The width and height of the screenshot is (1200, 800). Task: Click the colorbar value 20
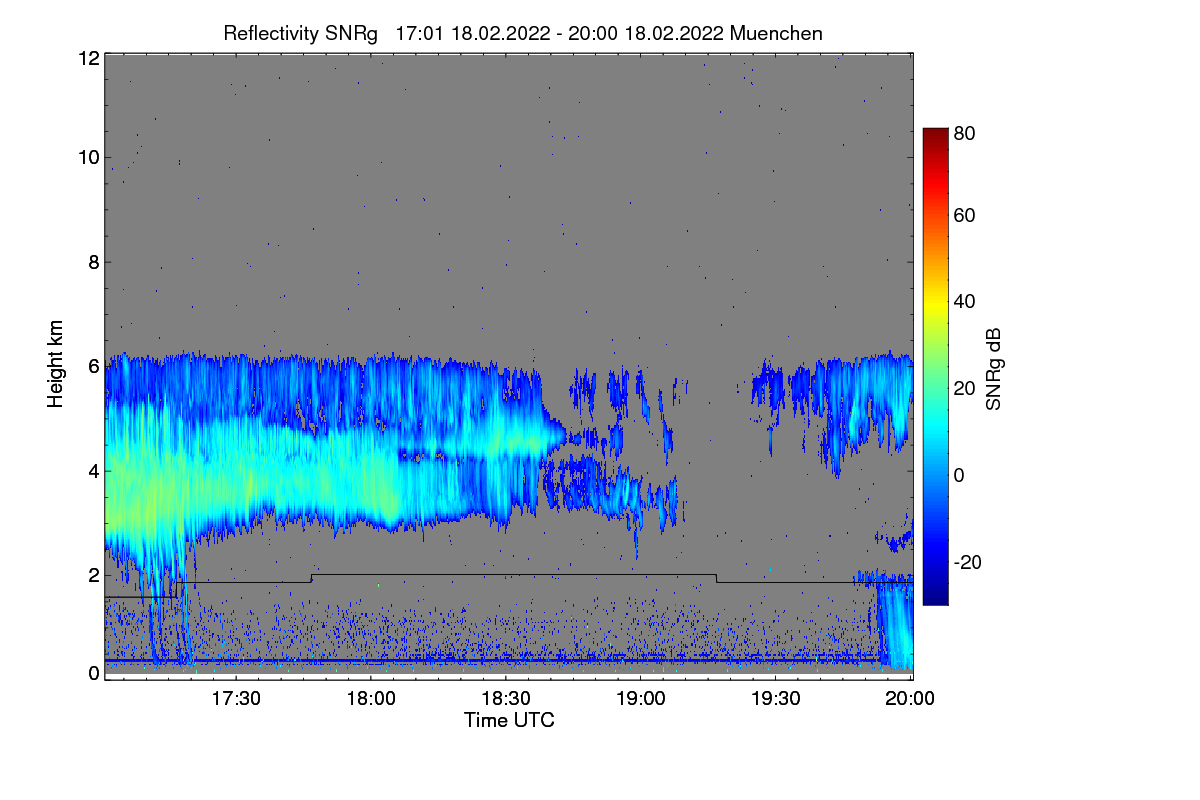pos(964,388)
